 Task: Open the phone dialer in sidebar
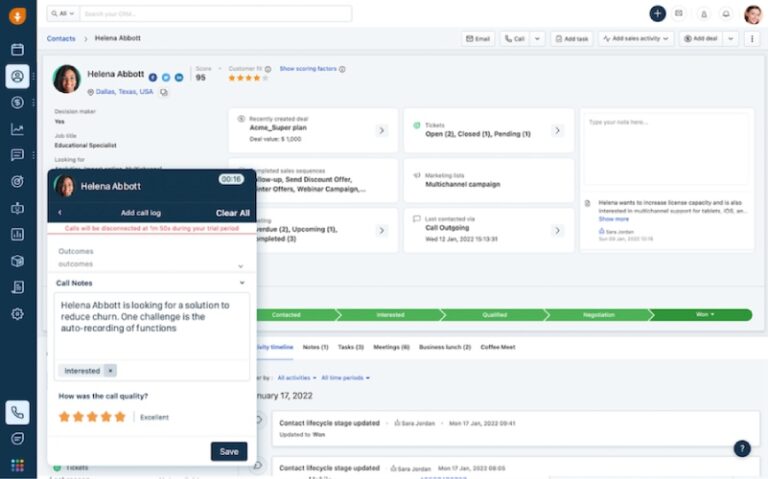(x=17, y=412)
